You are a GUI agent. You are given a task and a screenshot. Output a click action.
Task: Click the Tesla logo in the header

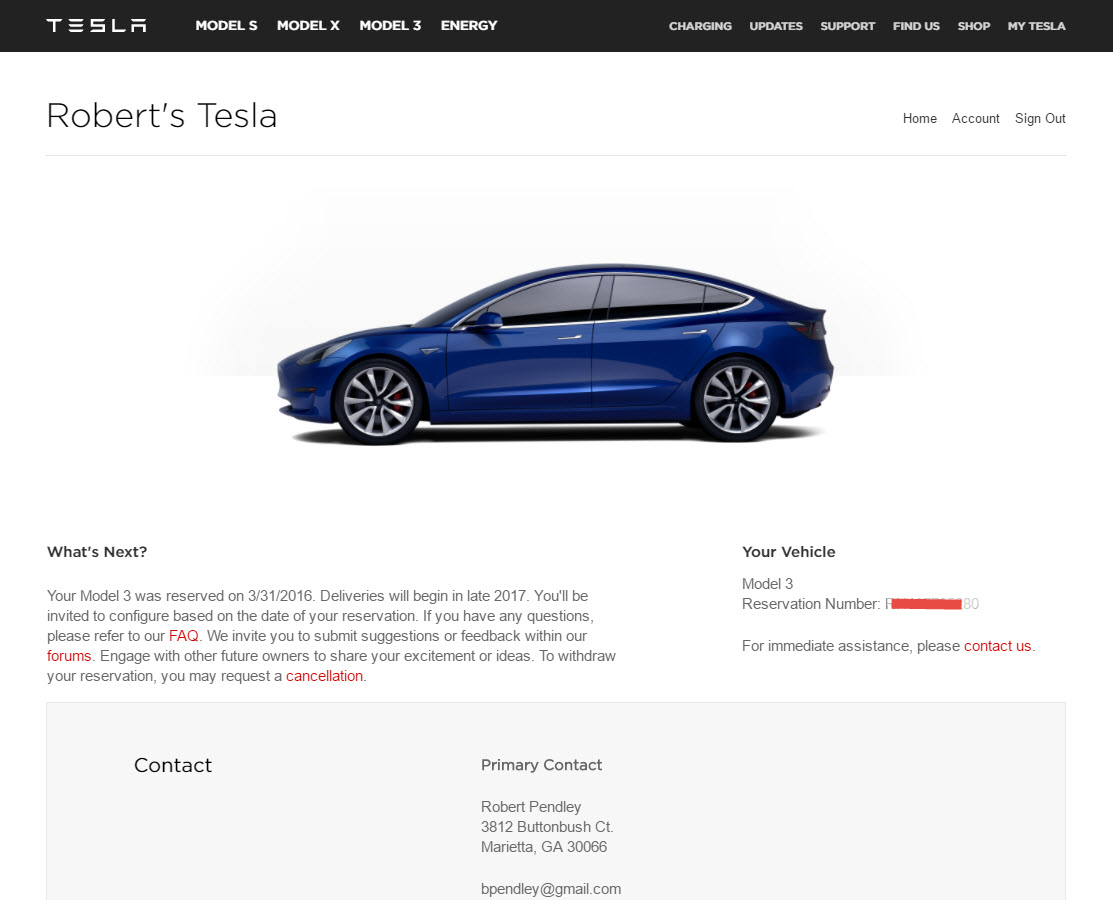pyautogui.click(x=97, y=26)
